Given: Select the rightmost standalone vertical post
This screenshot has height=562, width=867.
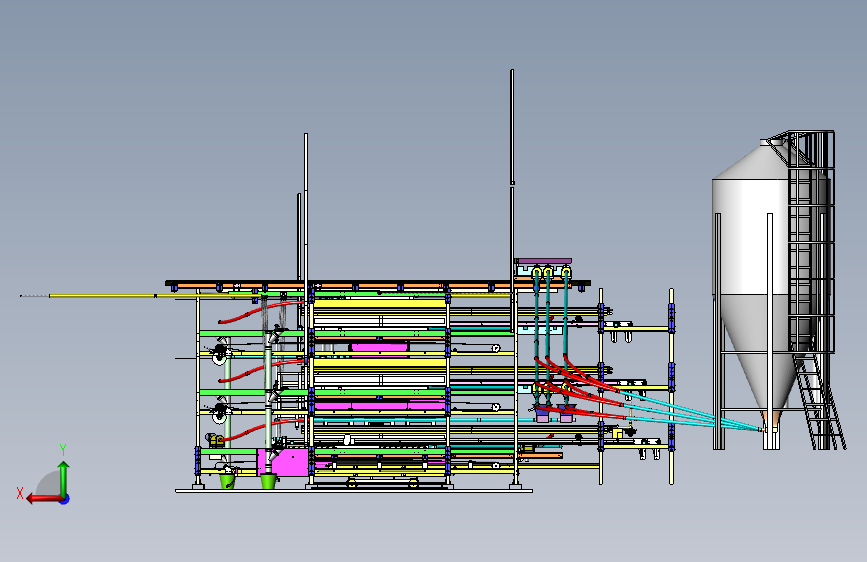Looking at the screenshot, I should point(671,386).
